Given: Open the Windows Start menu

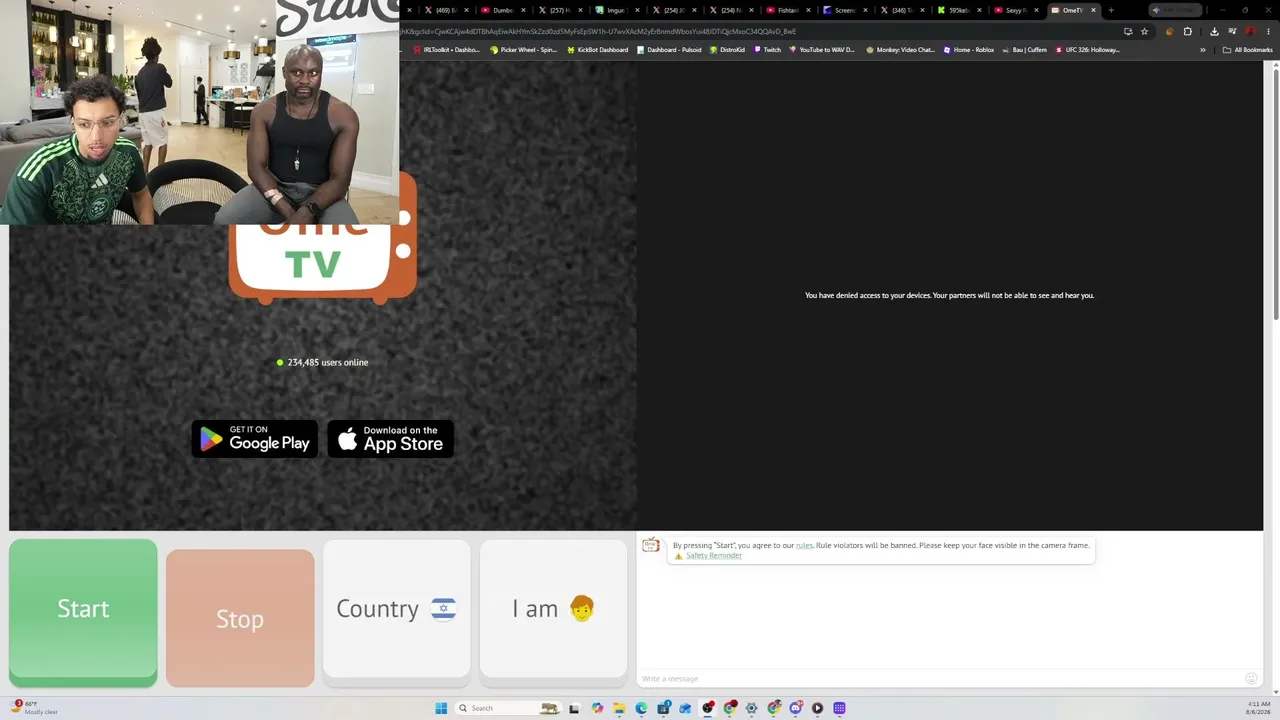Looking at the screenshot, I should (x=441, y=708).
